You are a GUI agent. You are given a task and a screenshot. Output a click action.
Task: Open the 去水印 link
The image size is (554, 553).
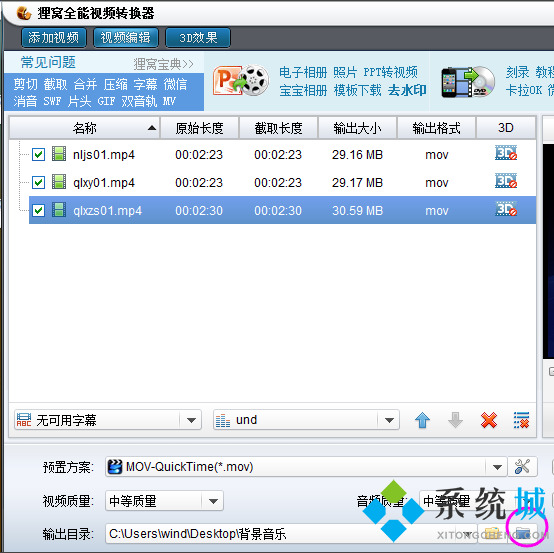click(x=407, y=90)
